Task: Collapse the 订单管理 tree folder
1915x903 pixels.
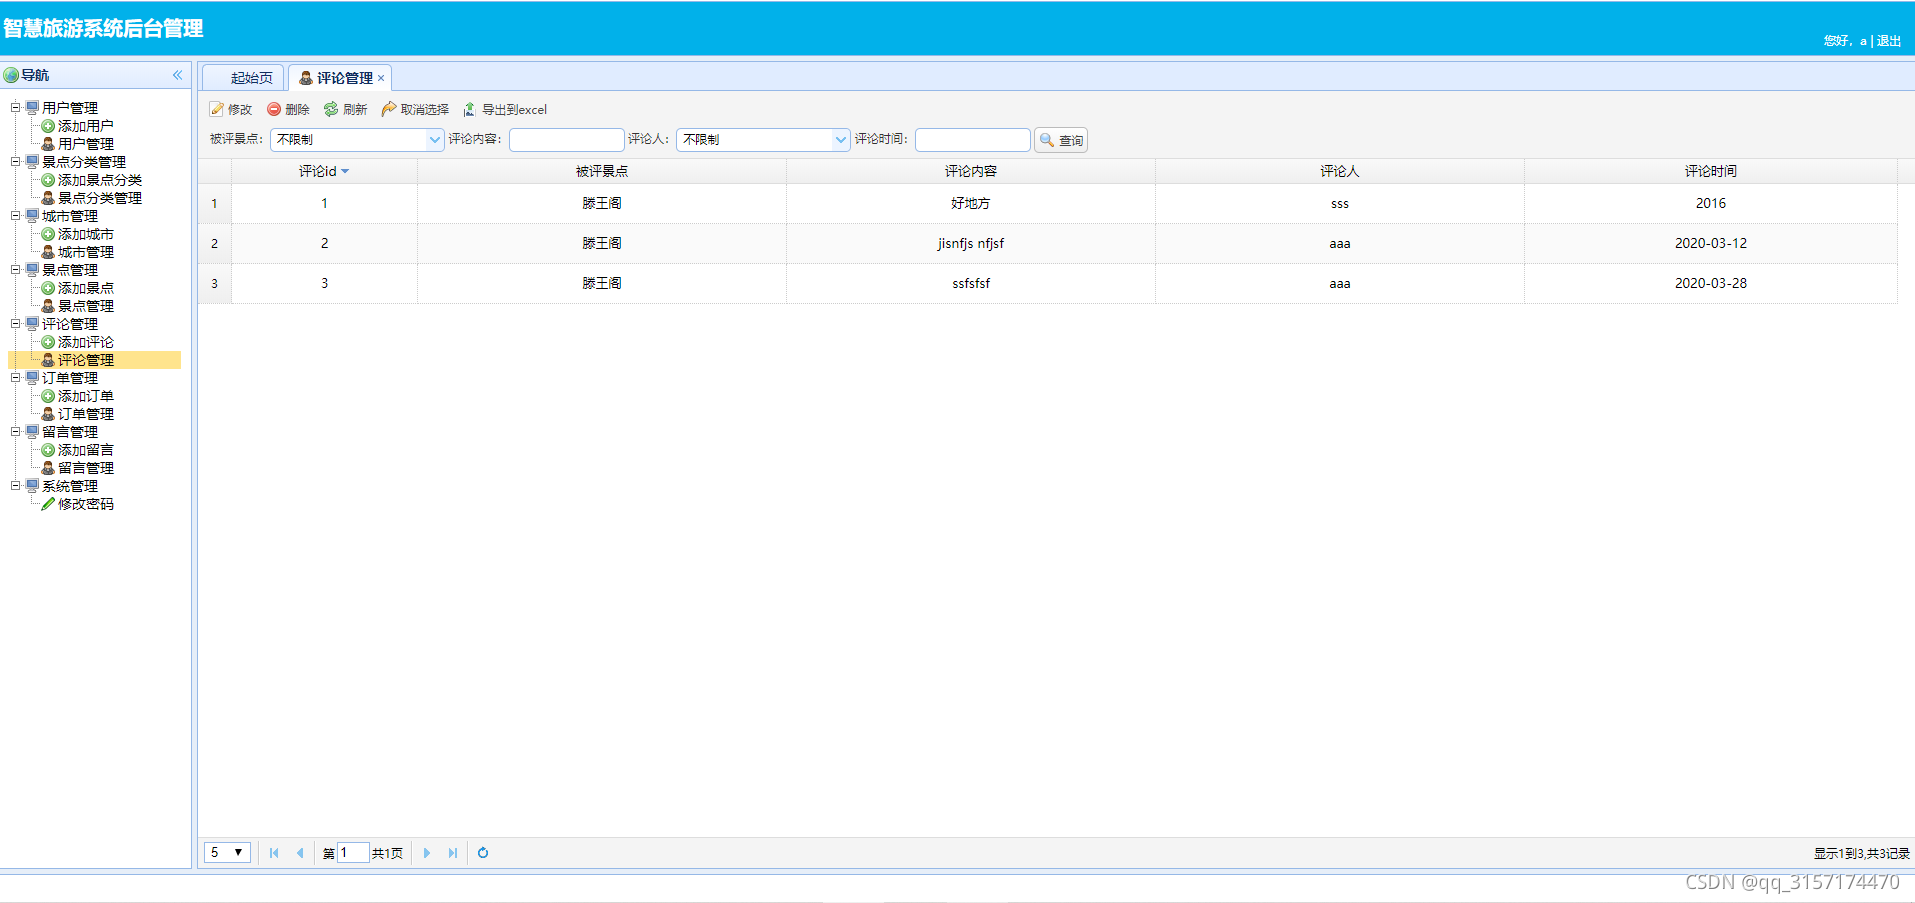Action: click(16, 377)
